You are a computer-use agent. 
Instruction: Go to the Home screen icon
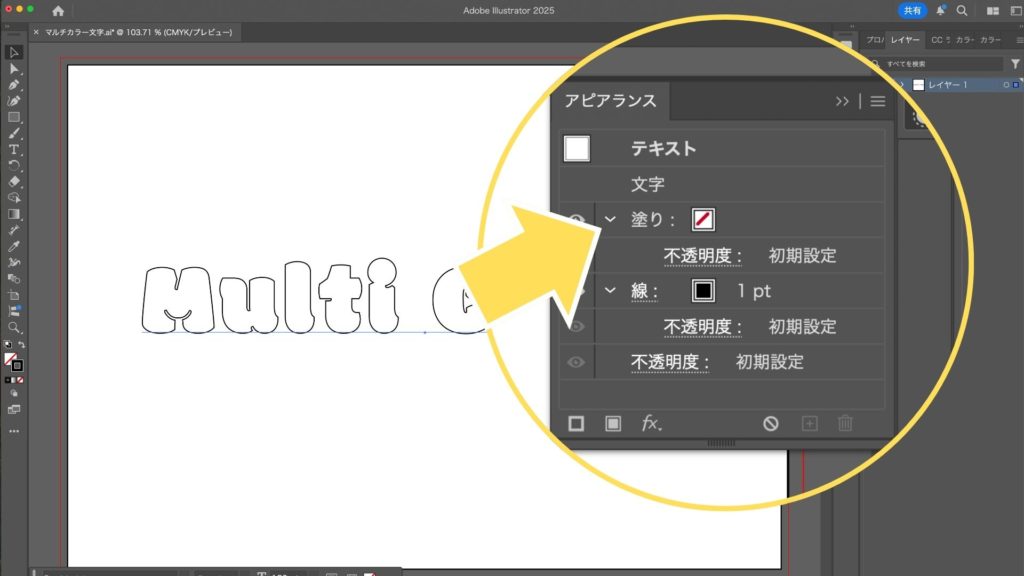click(x=58, y=11)
